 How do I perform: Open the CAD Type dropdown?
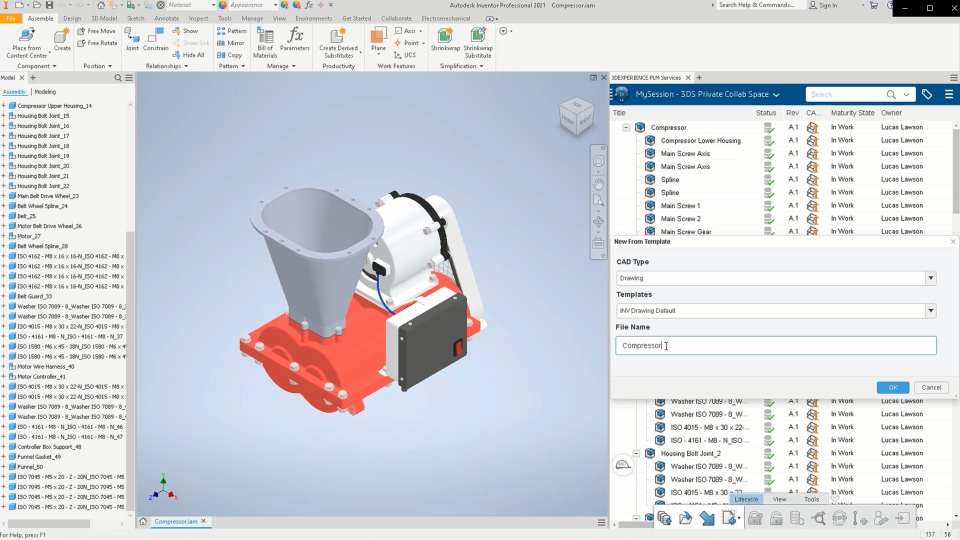click(931, 278)
